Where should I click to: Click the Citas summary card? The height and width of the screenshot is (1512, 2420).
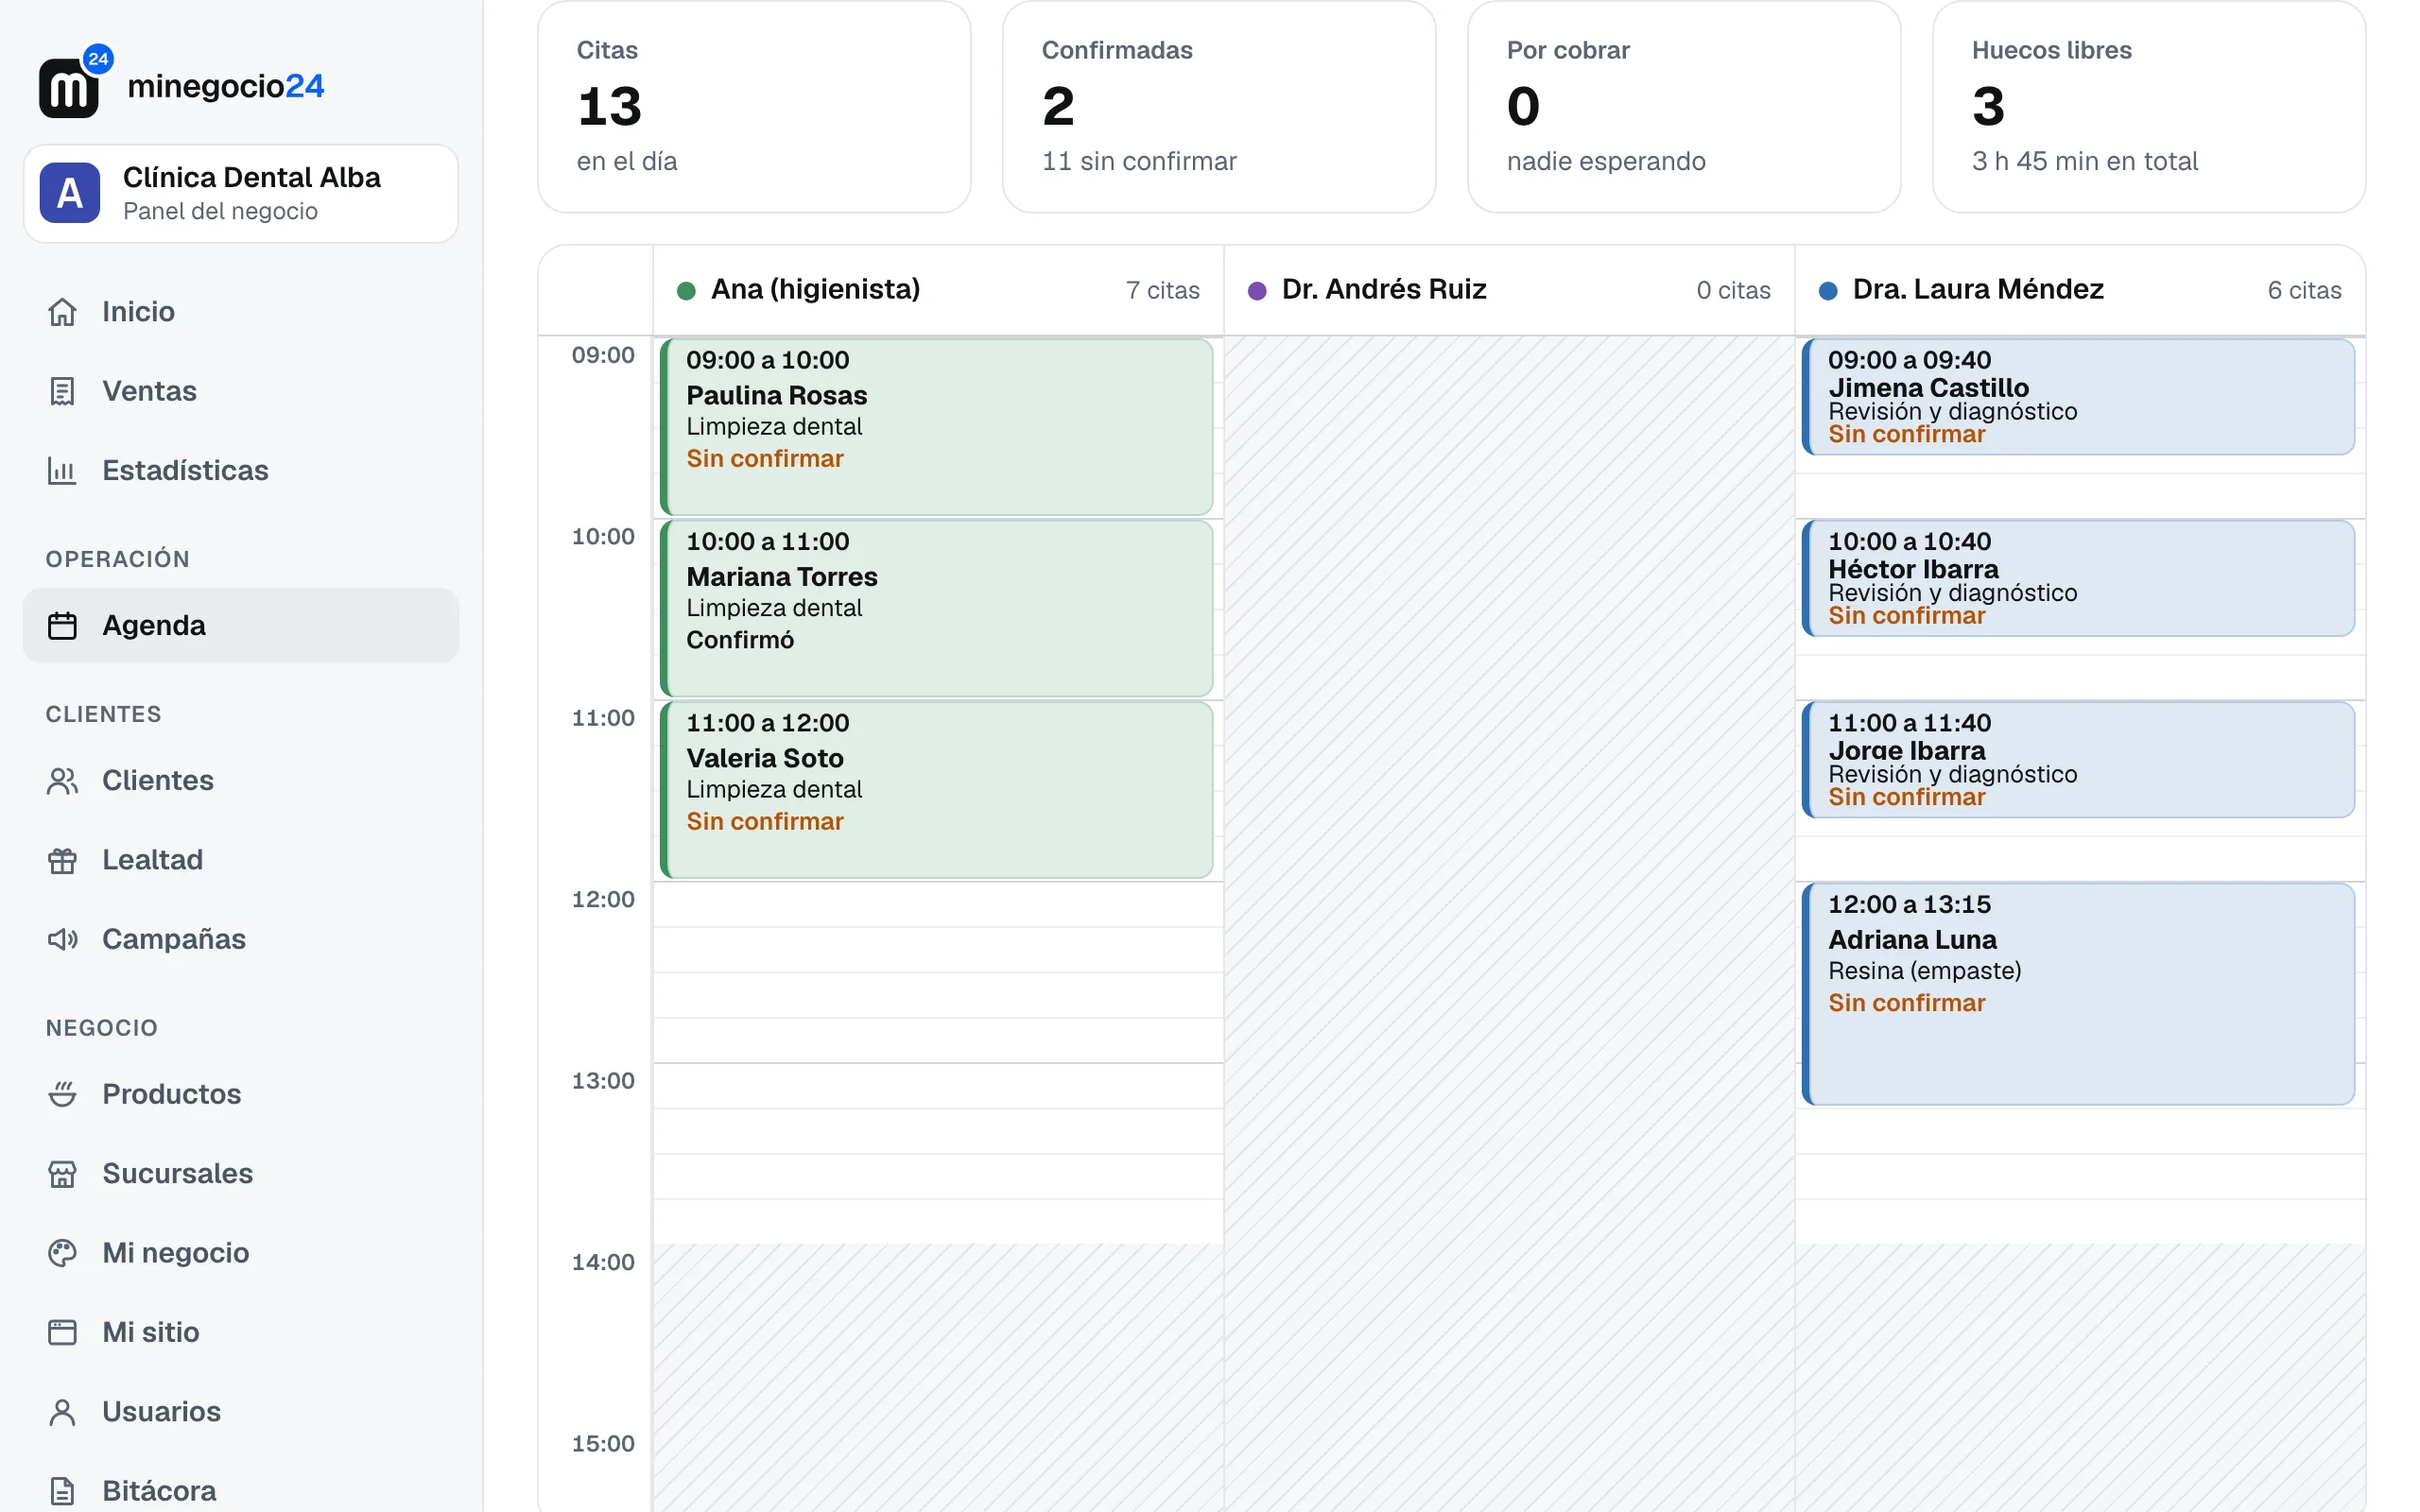754,106
